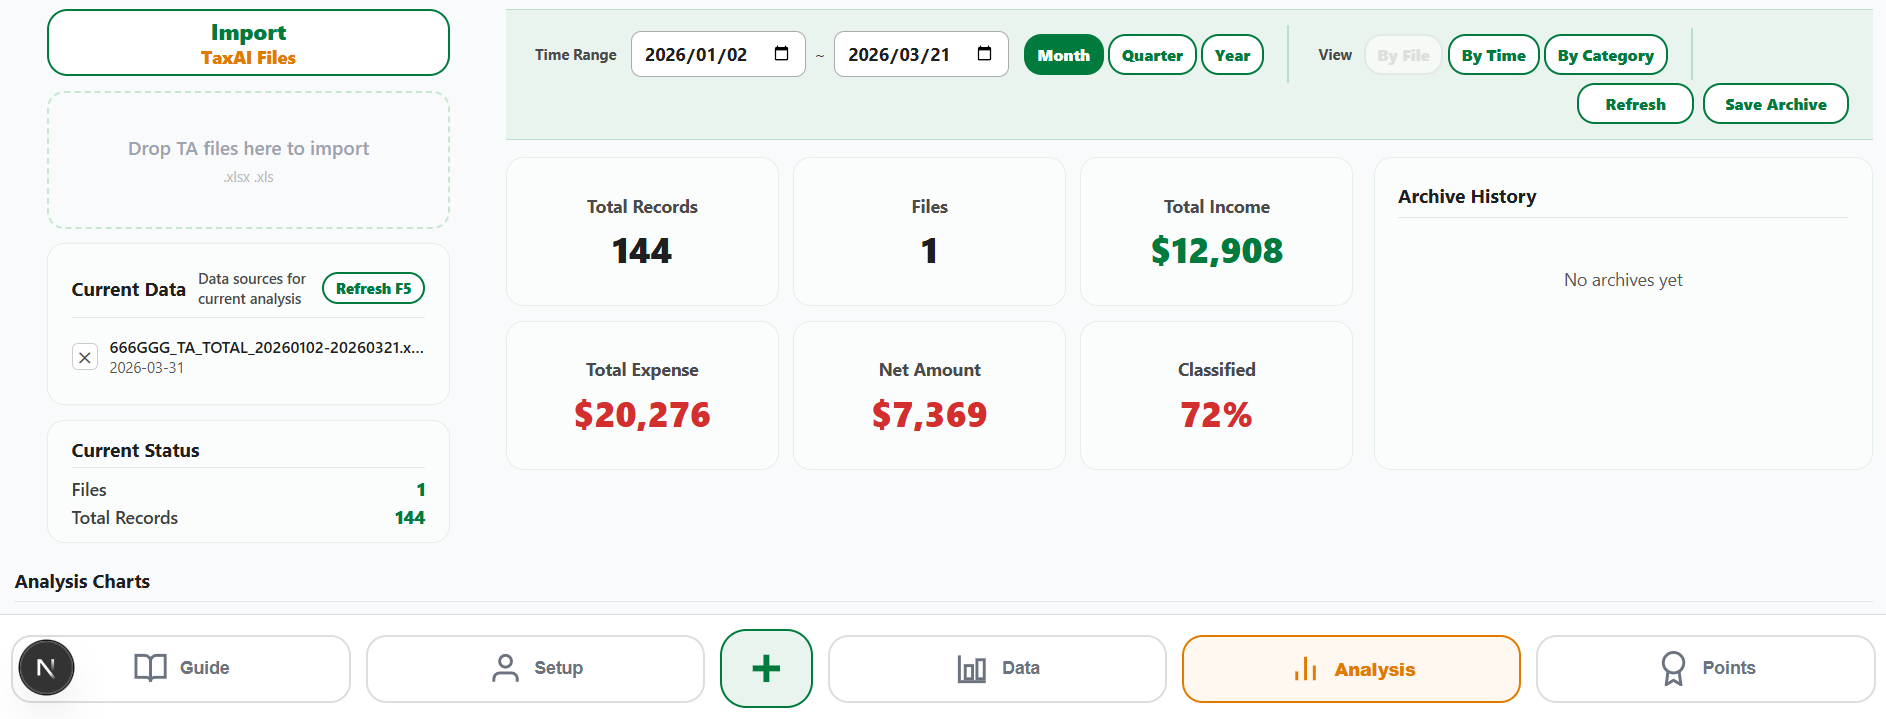
Task: Open the Points tab with ribbon icon
Action: click(1706, 668)
